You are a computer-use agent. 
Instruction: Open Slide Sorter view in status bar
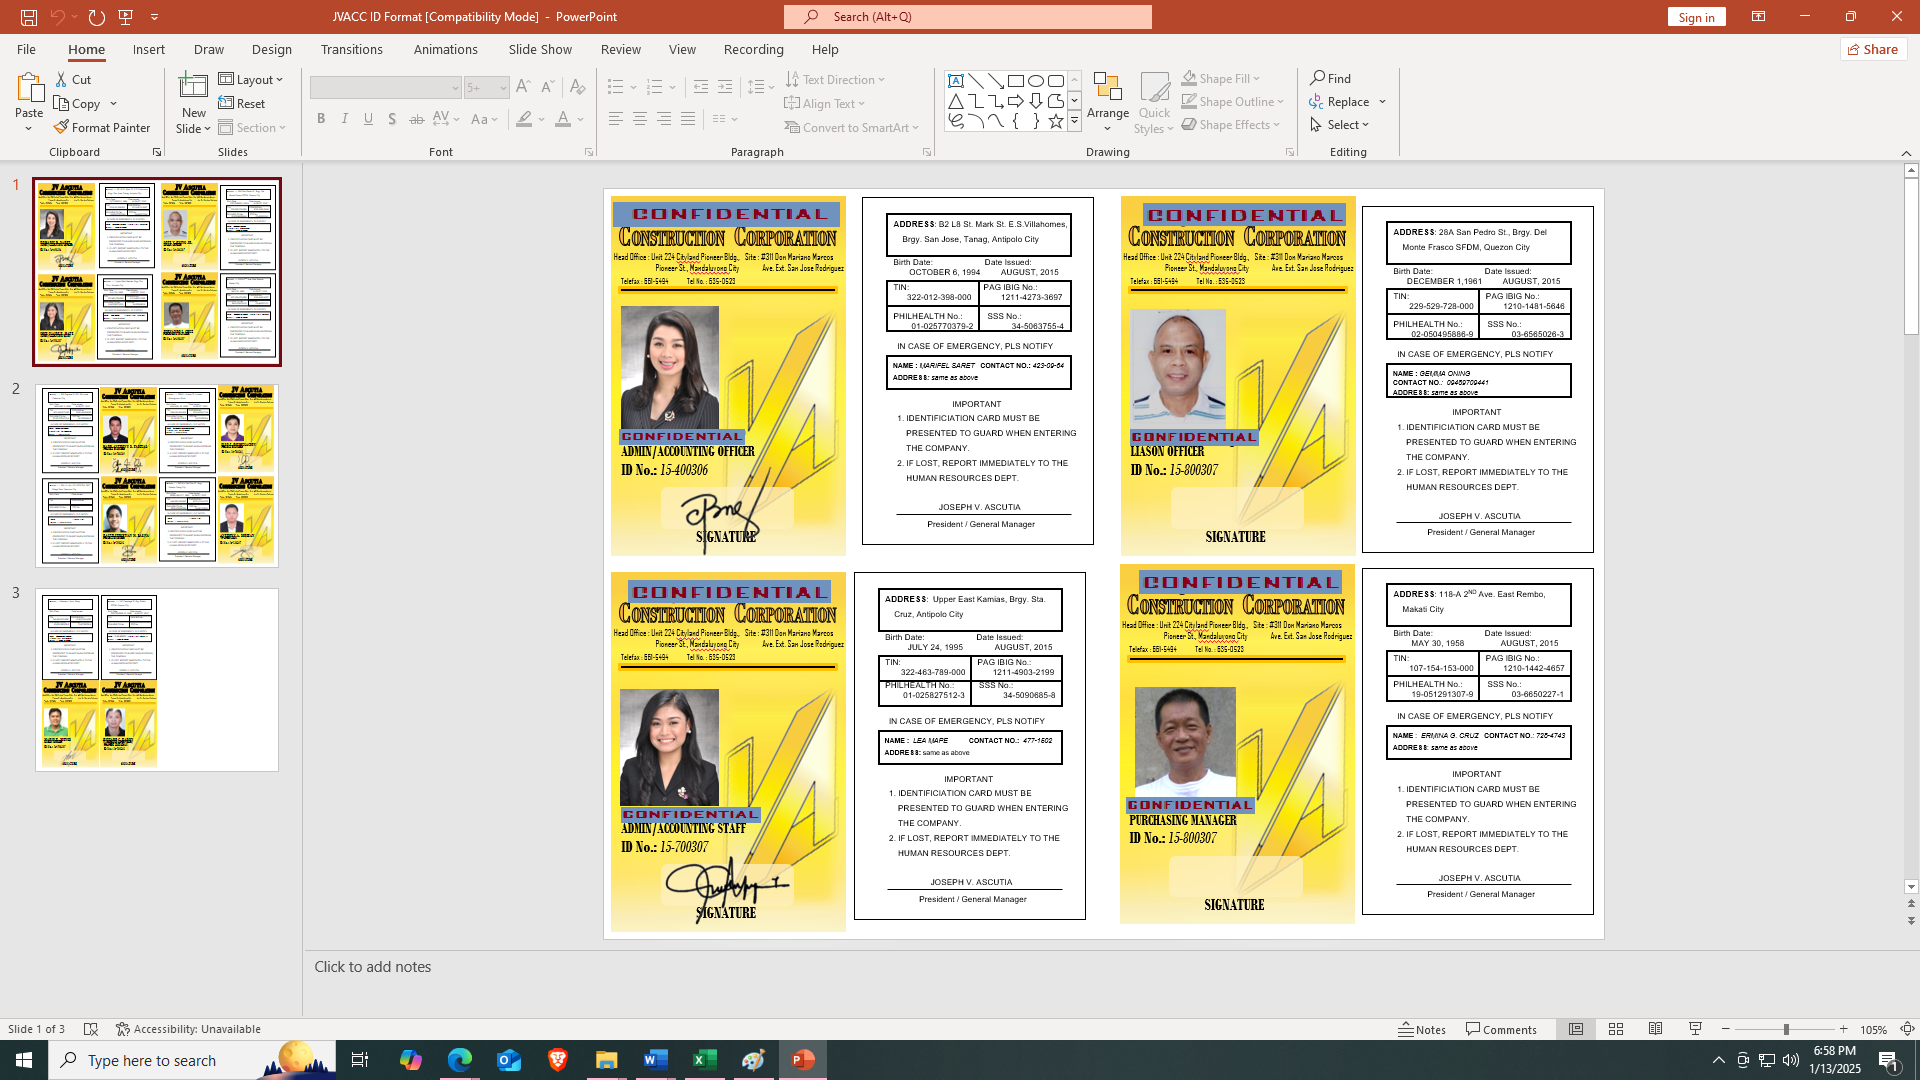click(1616, 1029)
